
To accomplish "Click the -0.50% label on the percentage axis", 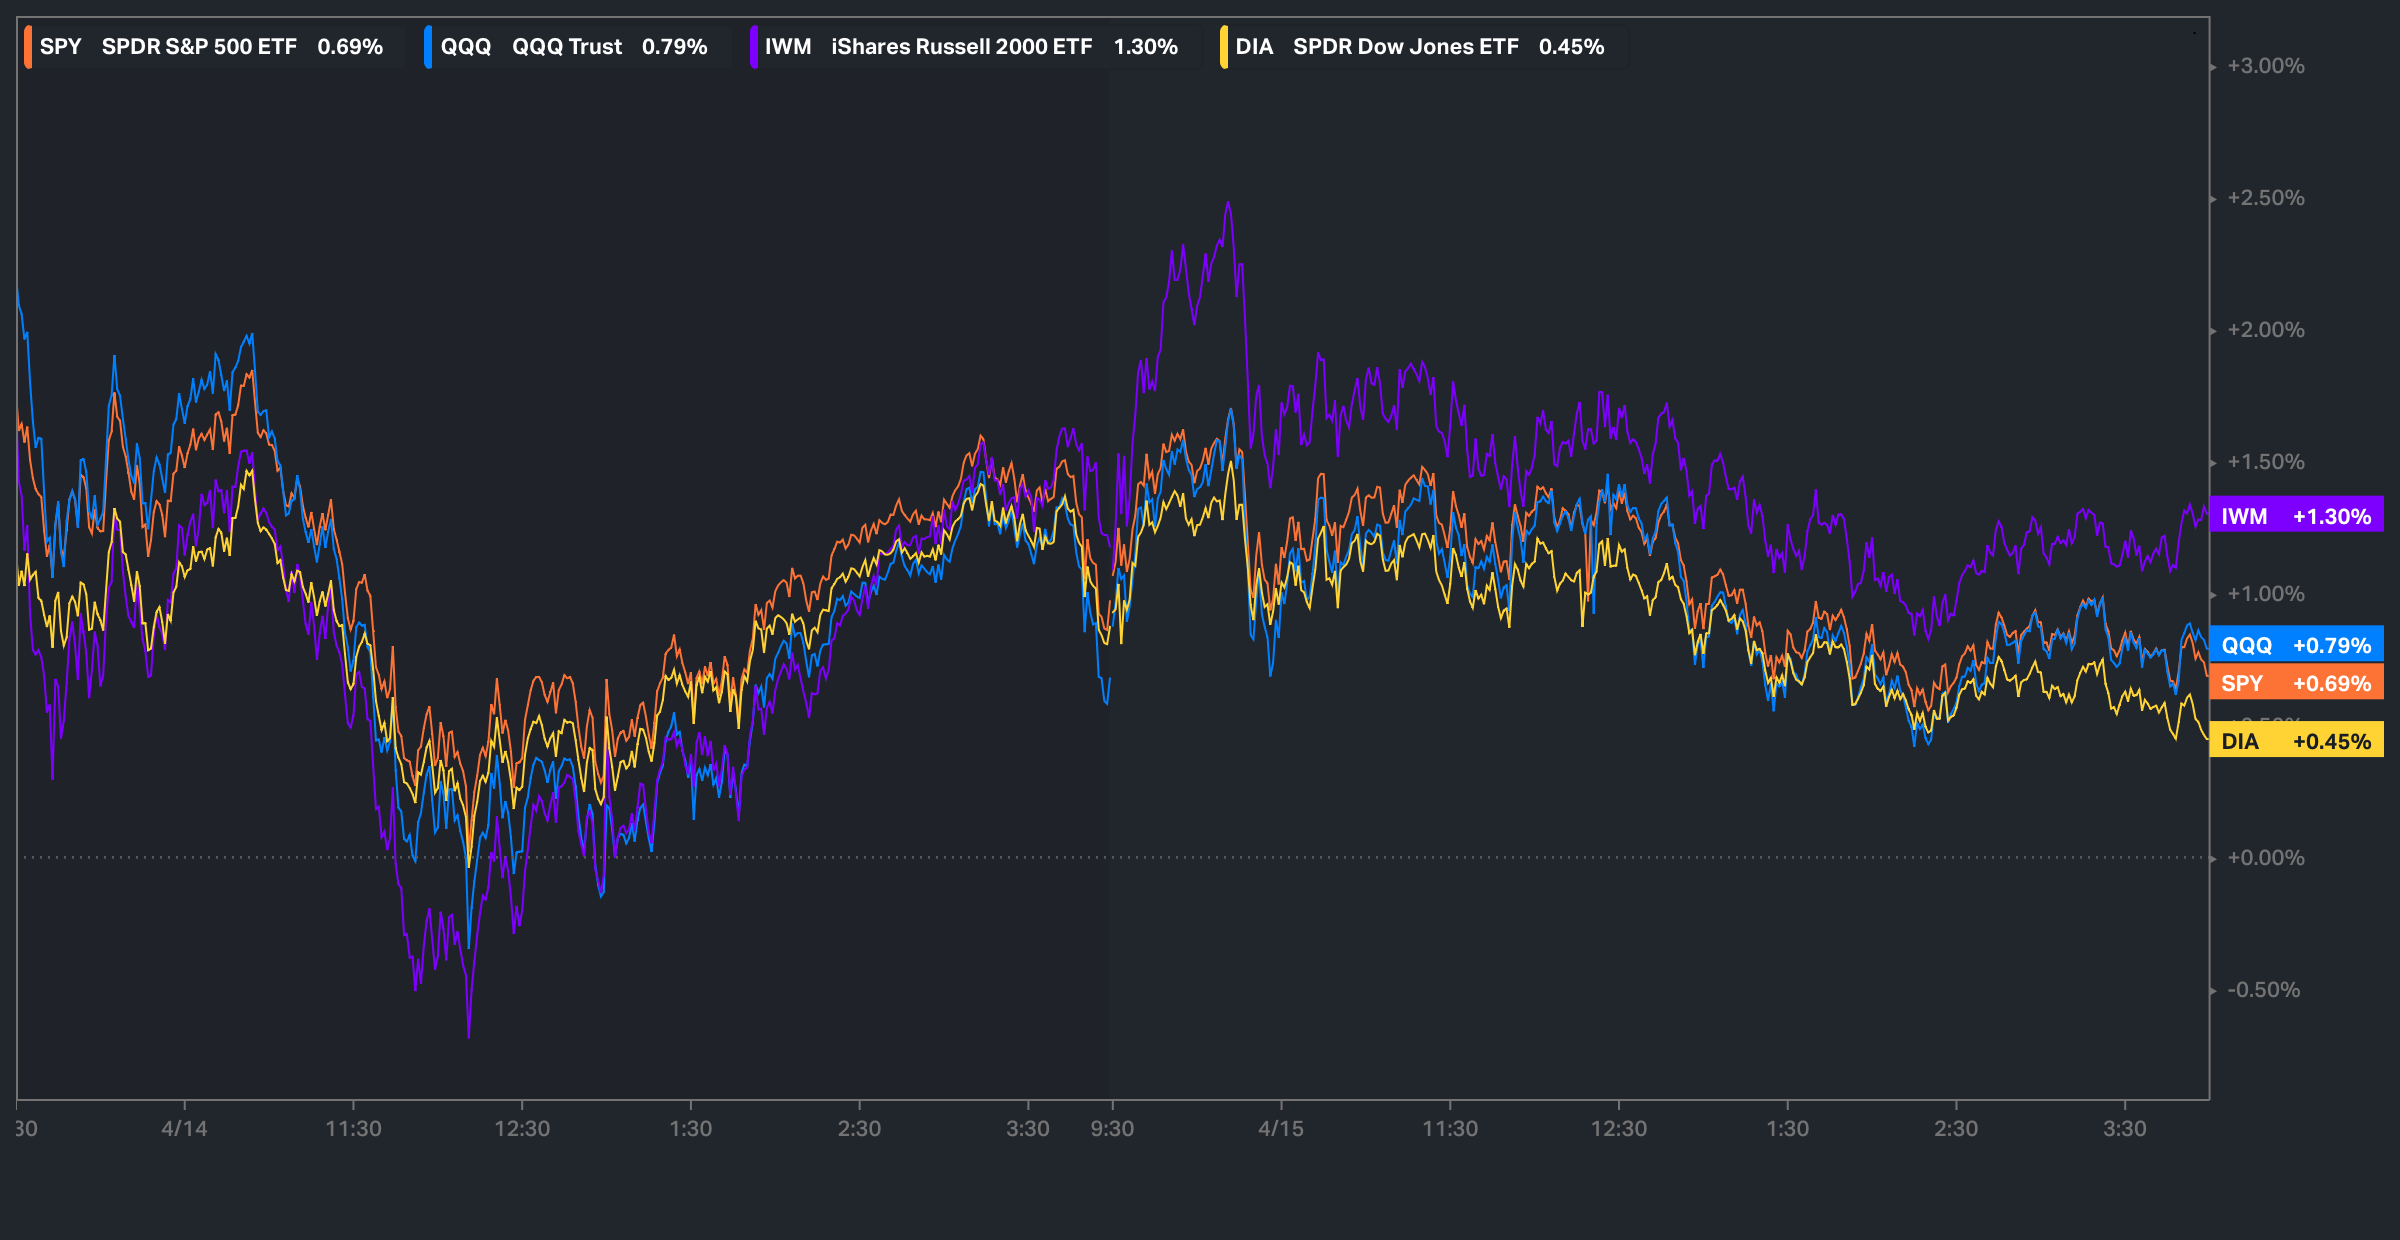I will [2263, 990].
